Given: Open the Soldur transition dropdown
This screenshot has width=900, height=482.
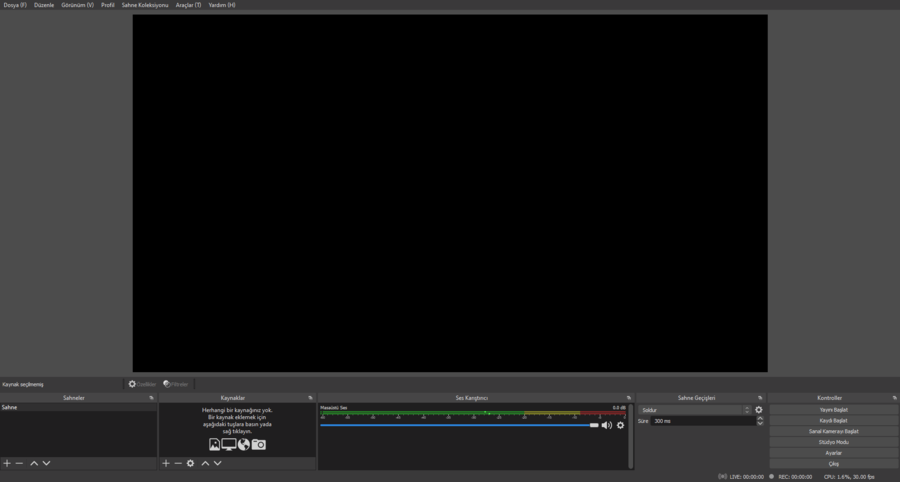Looking at the screenshot, I should click(x=695, y=410).
